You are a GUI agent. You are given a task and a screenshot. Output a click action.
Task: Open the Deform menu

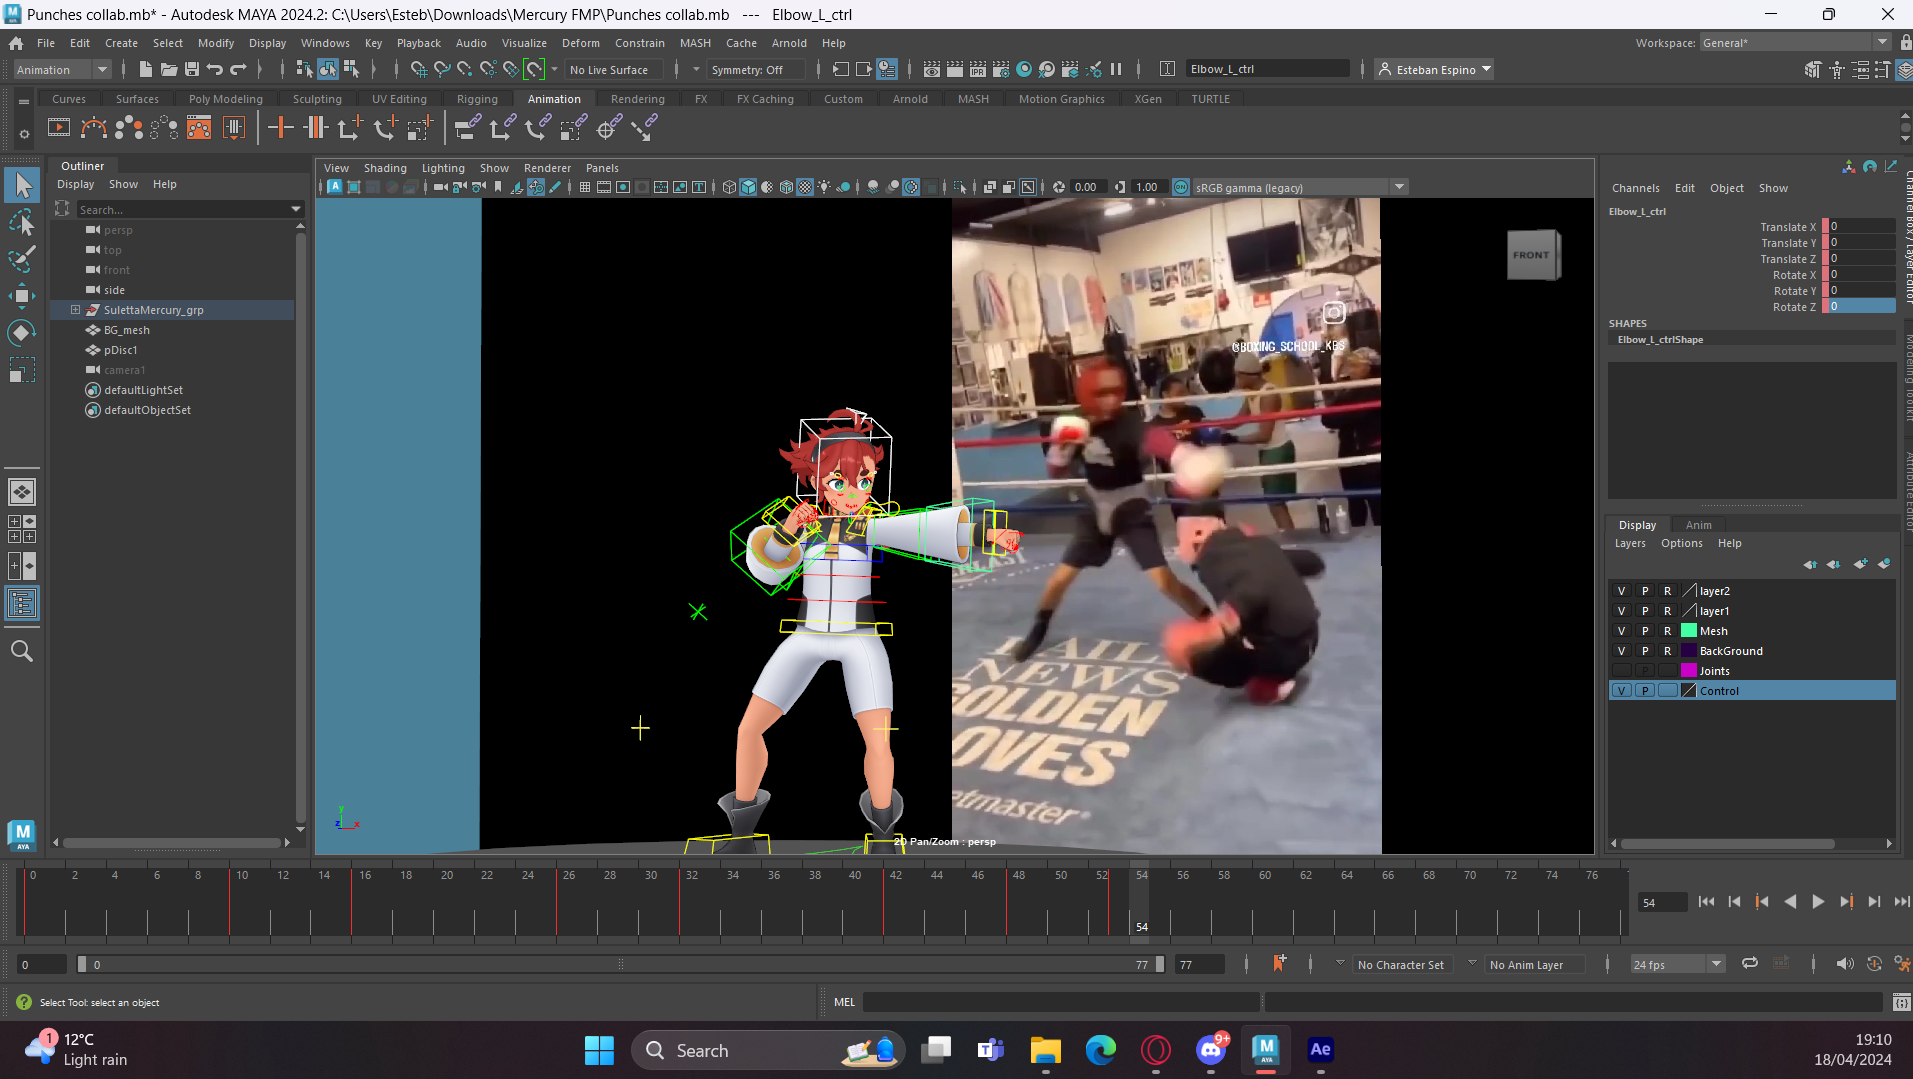coord(580,43)
